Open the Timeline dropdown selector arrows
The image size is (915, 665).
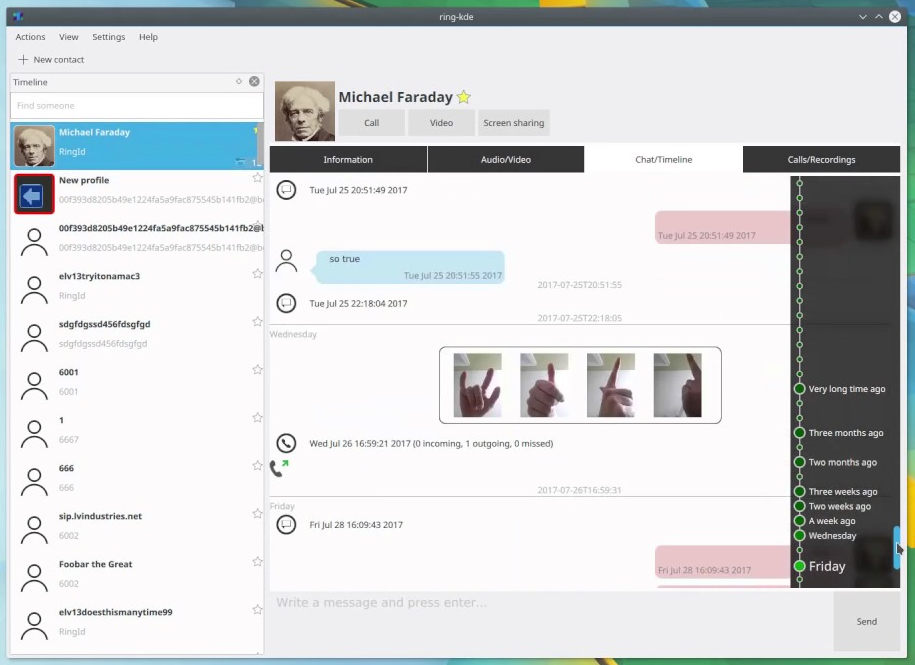(x=238, y=82)
